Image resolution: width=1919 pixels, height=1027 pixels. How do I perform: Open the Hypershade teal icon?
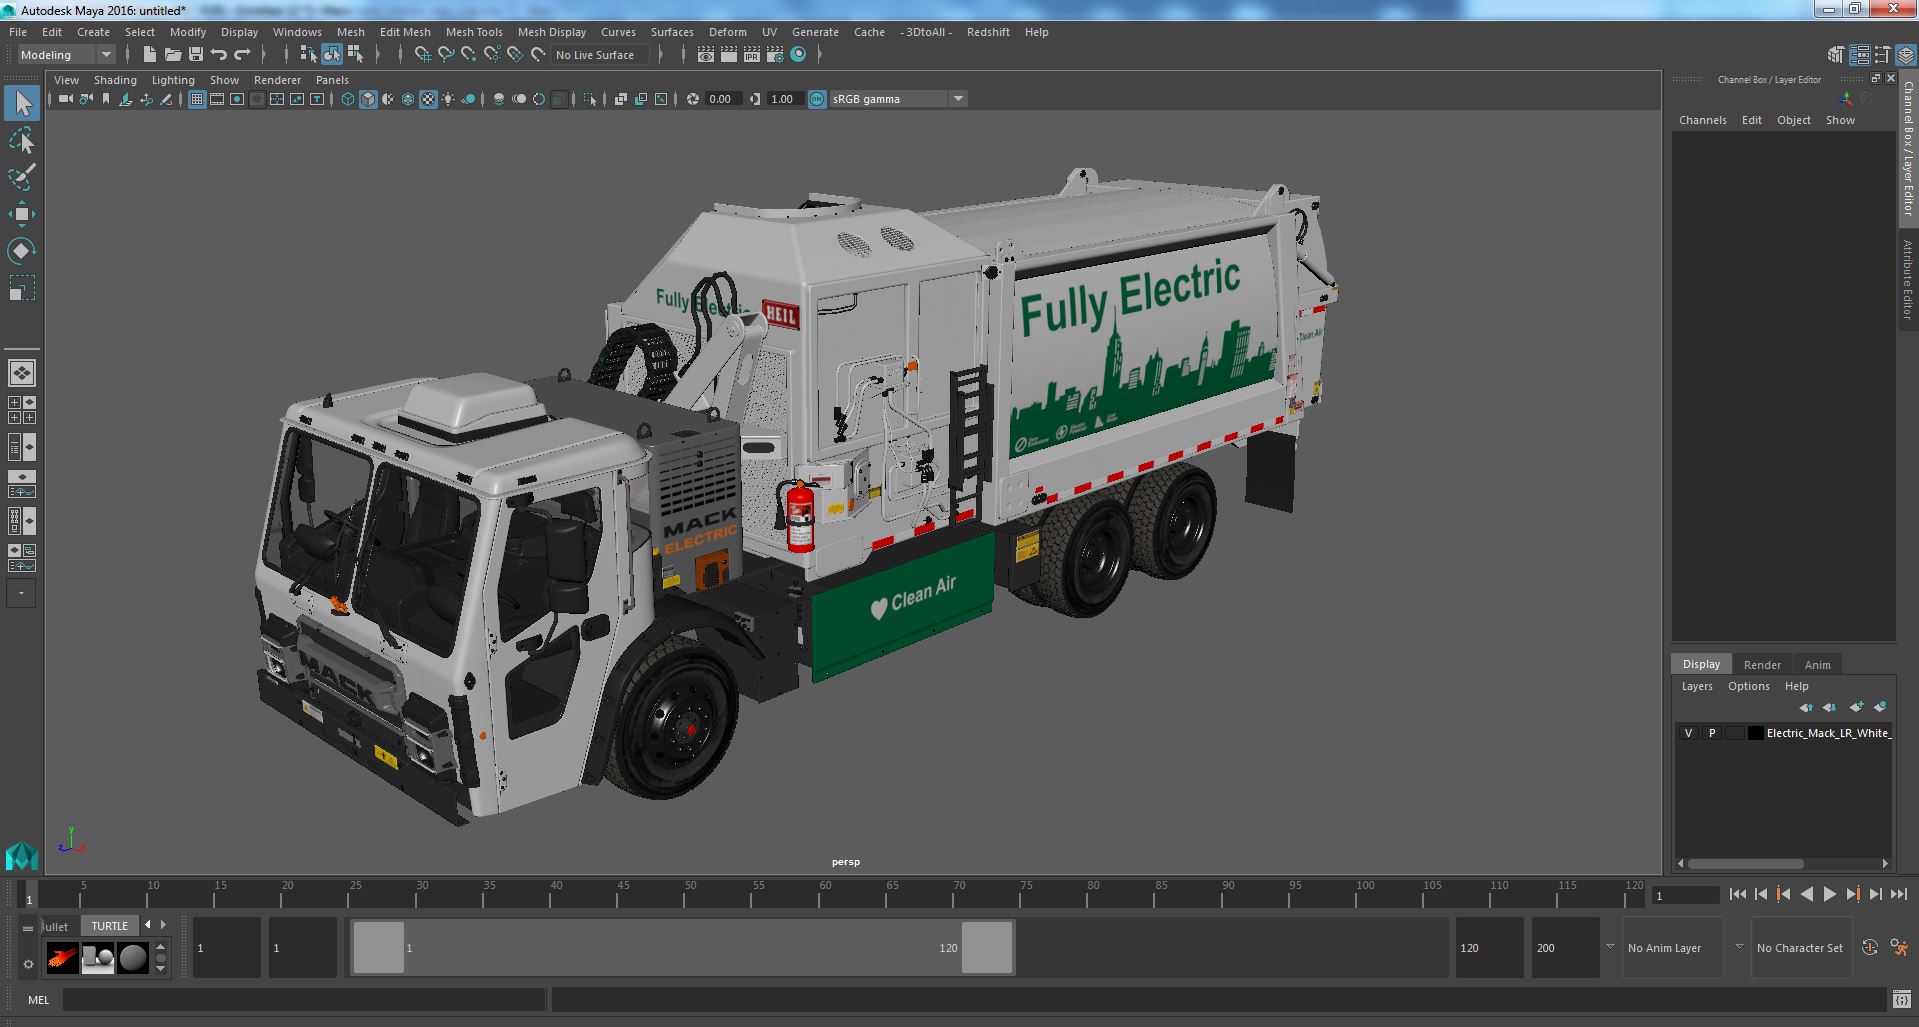(x=798, y=54)
